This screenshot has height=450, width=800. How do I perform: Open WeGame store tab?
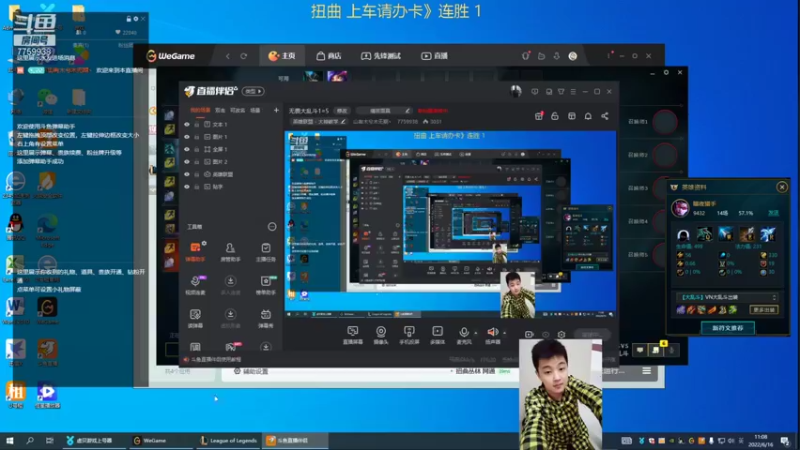click(x=329, y=56)
